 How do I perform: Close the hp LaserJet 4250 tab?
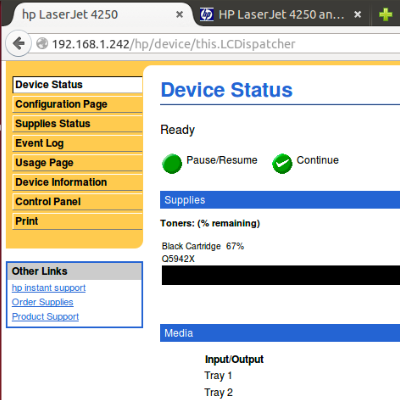click(179, 14)
